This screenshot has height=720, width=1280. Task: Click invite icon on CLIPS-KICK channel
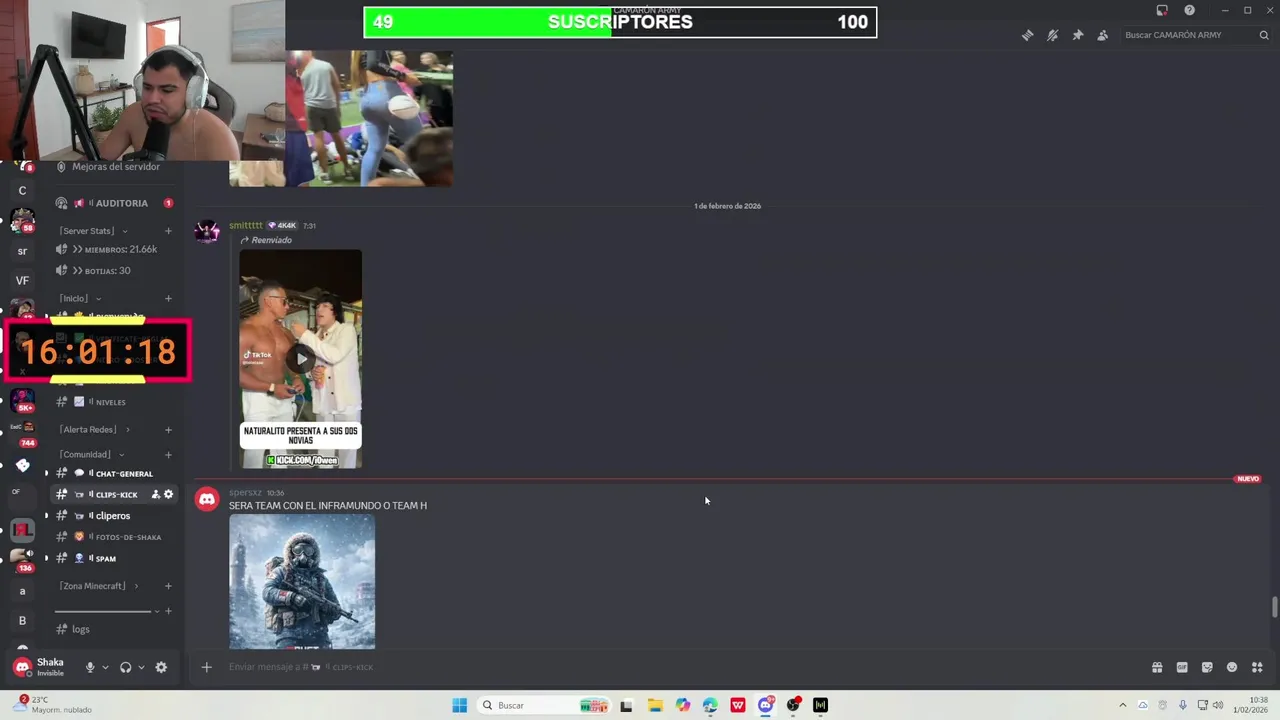pos(155,494)
